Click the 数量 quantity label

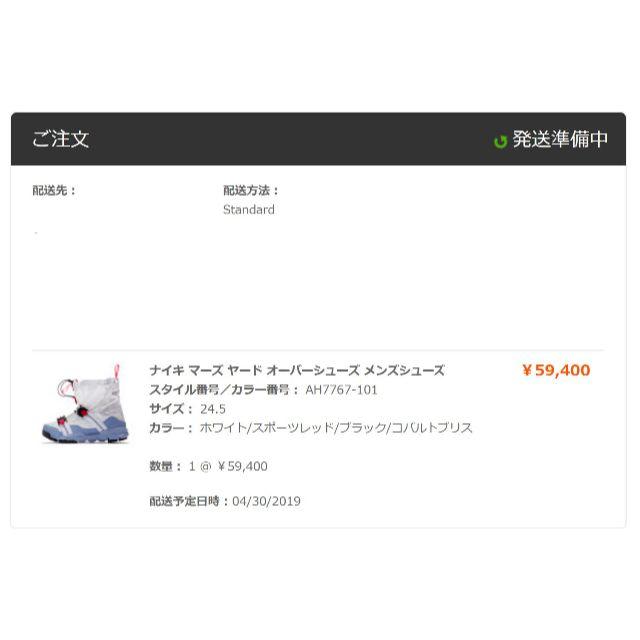165,466
